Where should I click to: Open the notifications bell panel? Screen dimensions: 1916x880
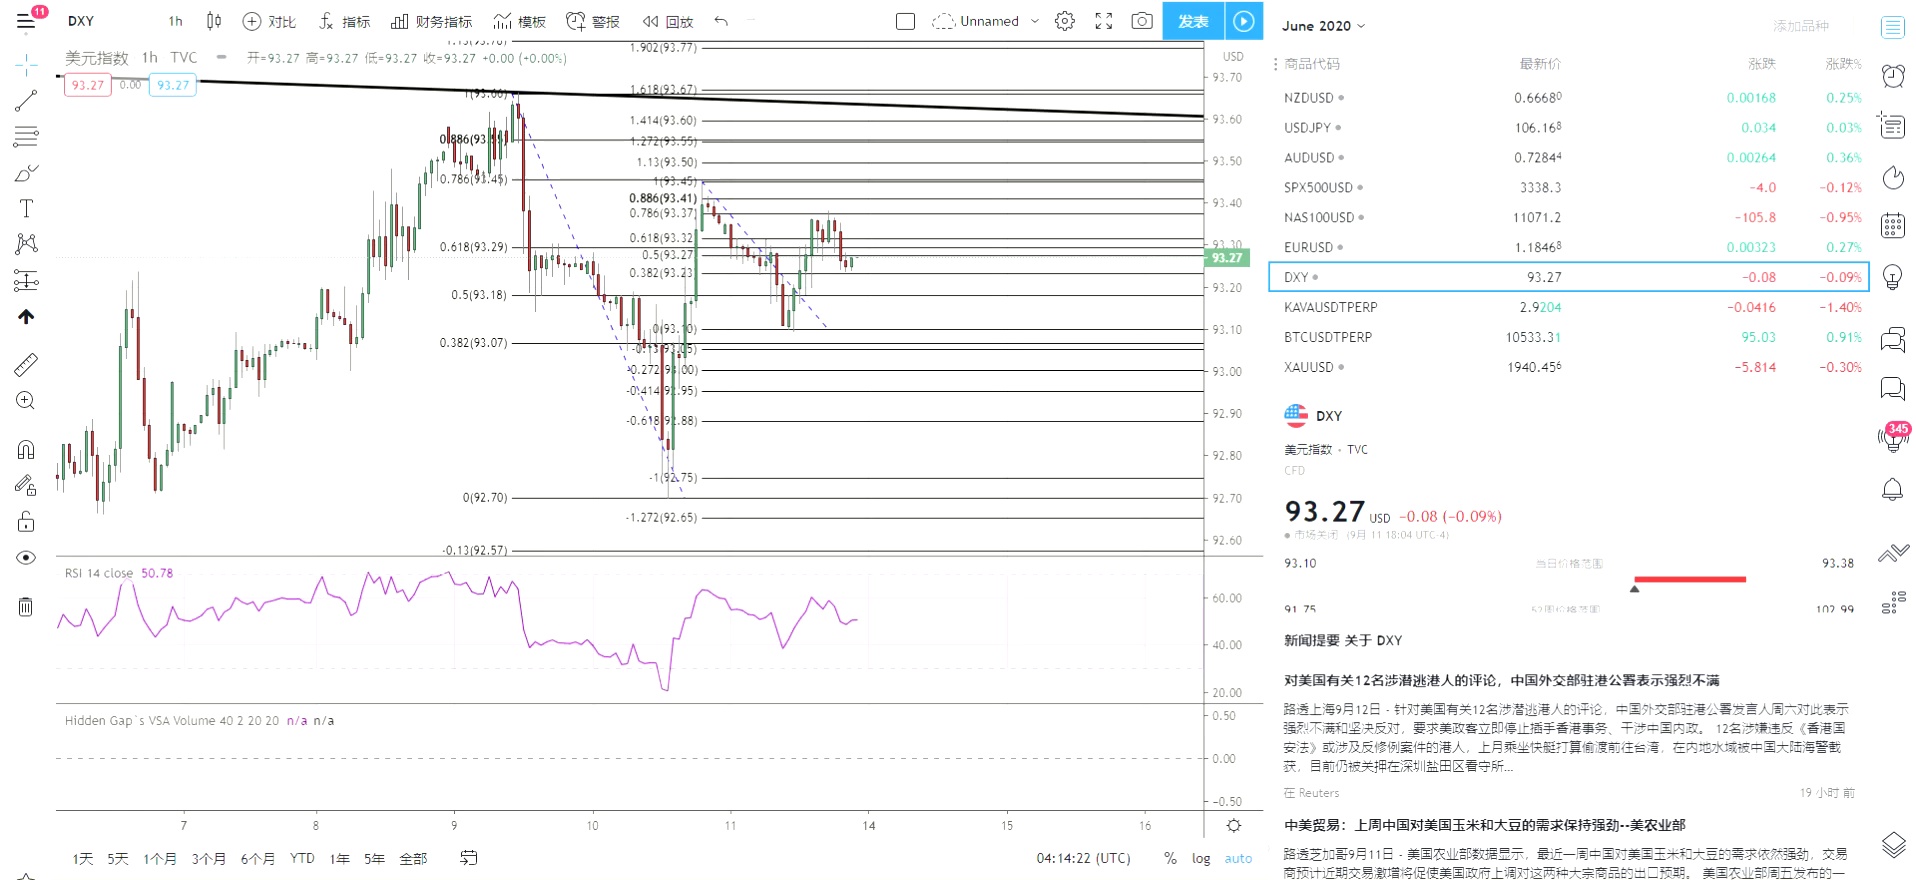coord(1892,490)
